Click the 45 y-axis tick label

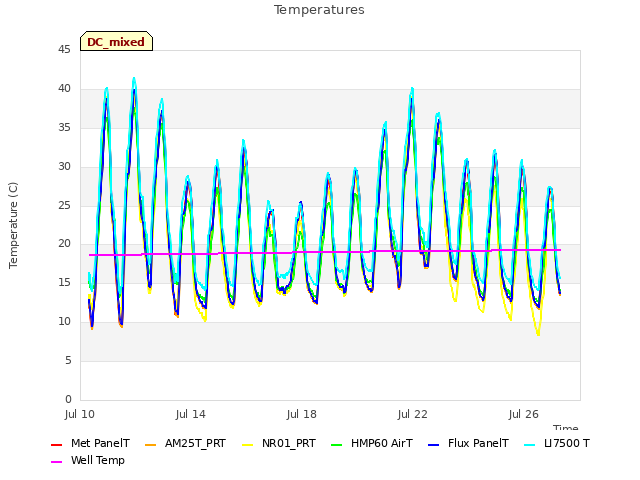(x=64, y=50)
